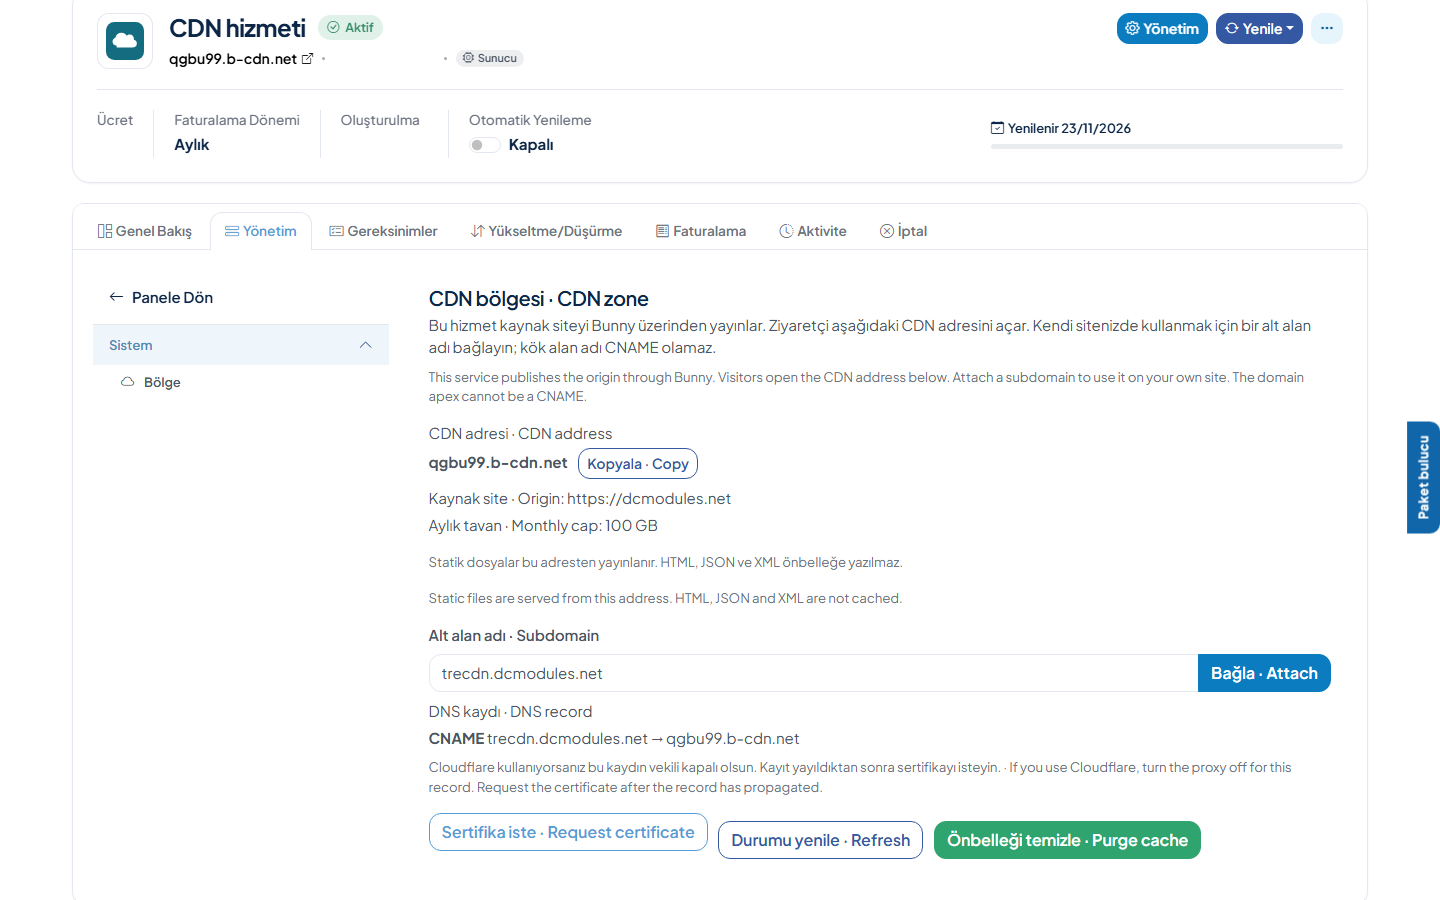Open the qgbu99.b-cdn.net link in header

pyautogui.click(x=233, y=59)
